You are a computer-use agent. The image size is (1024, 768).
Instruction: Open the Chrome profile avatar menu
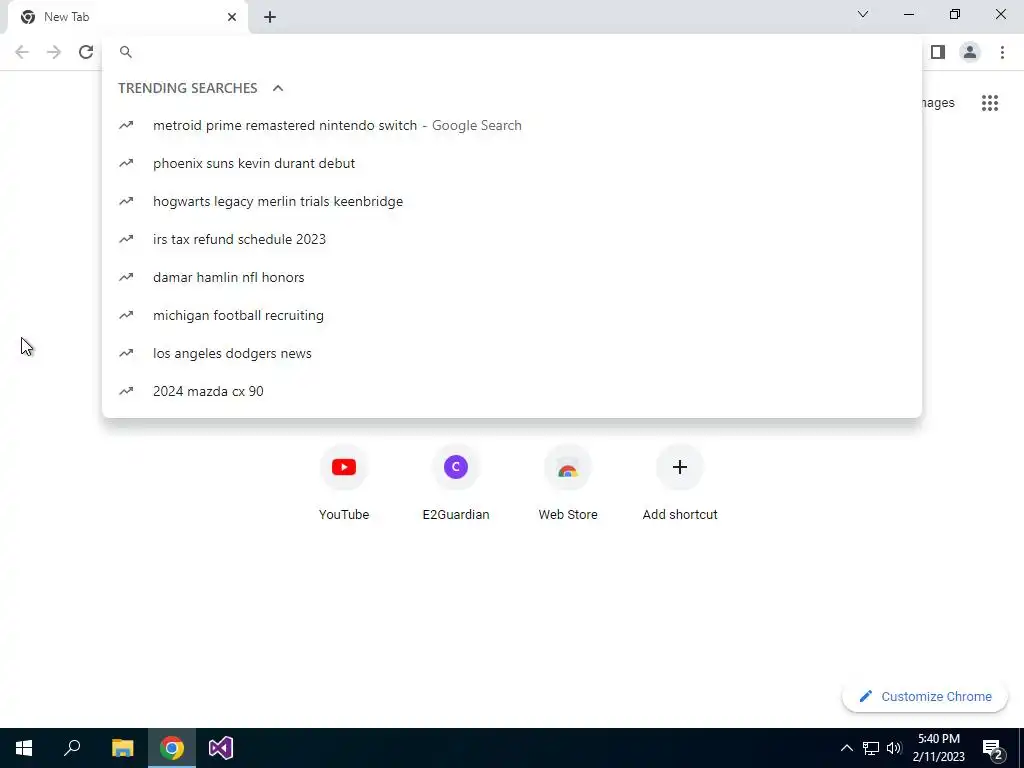pos(970,52)
